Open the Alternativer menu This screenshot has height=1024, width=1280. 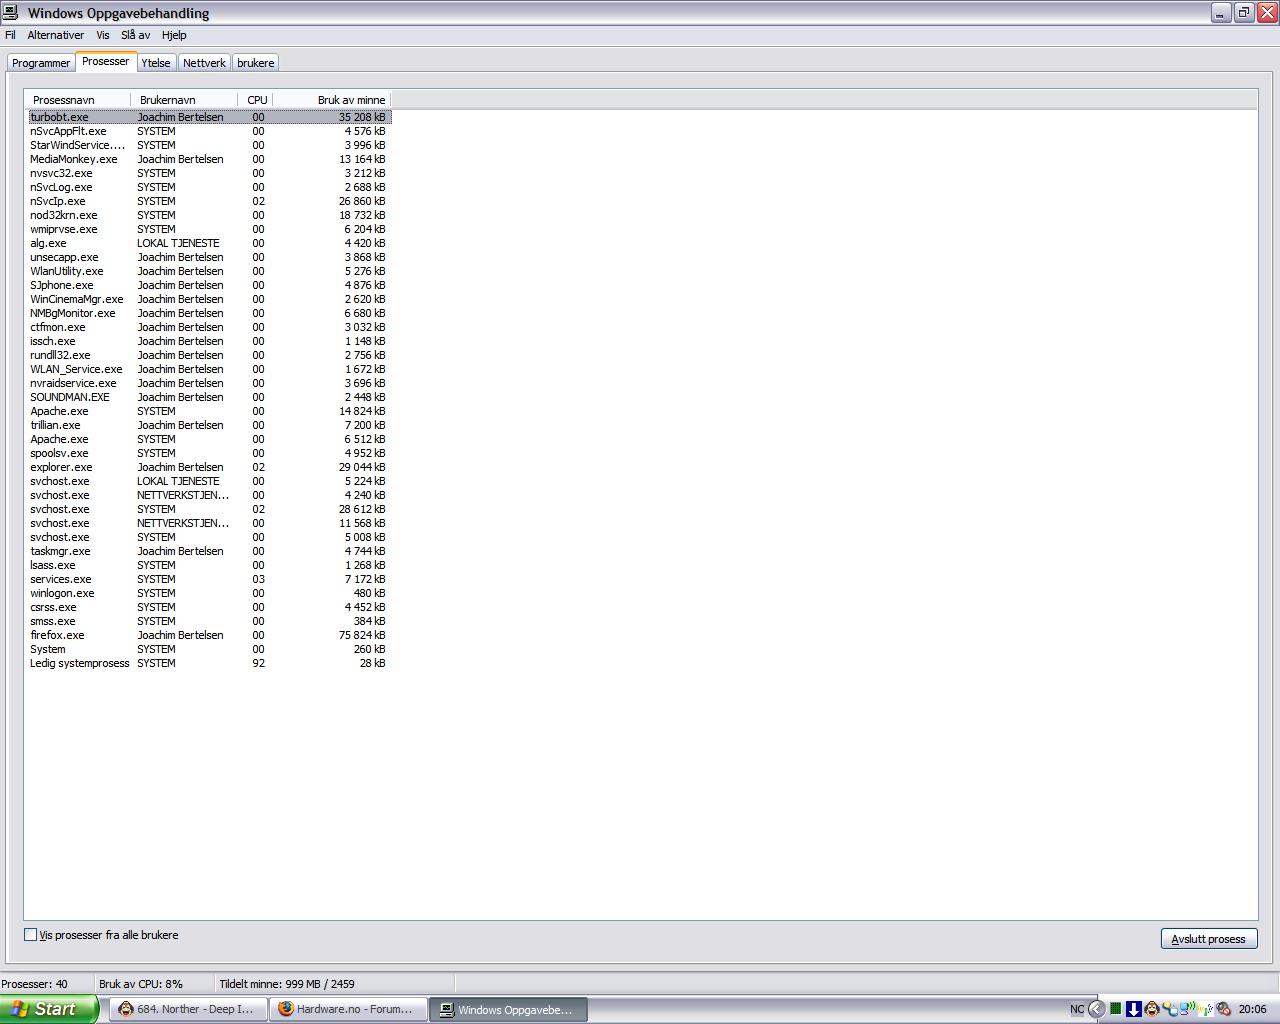[x=55, y=35]
